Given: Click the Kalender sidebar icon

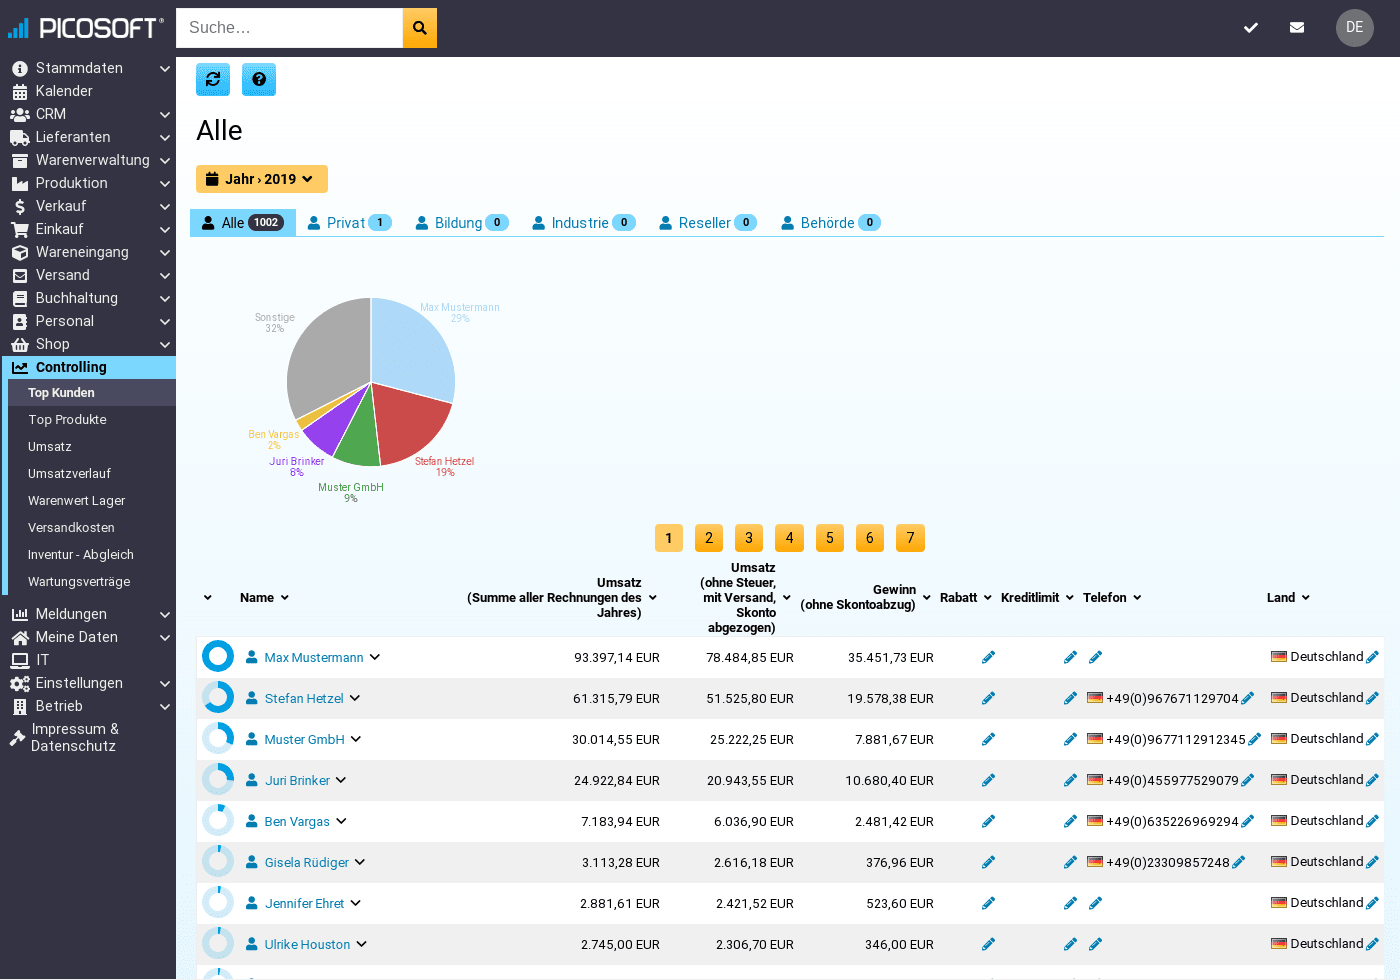Looking at the screenshot, I should click(x=20, y=91).
